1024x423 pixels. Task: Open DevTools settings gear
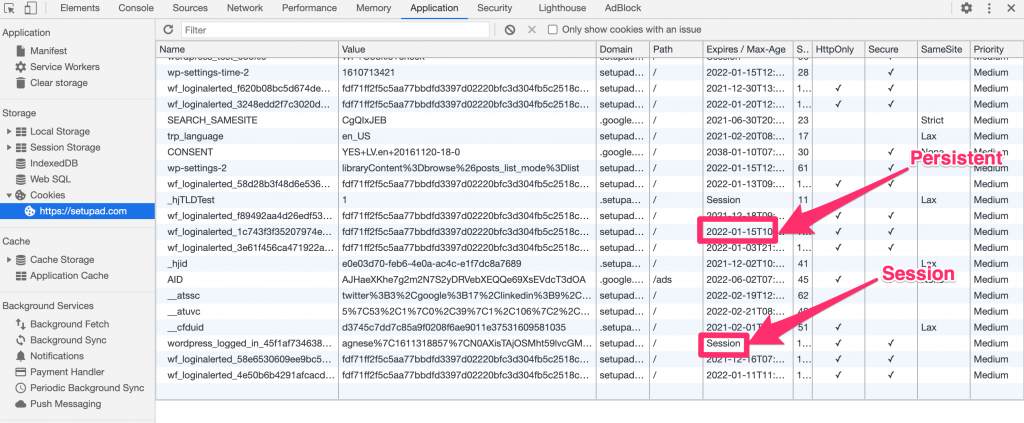click(966, 8)
